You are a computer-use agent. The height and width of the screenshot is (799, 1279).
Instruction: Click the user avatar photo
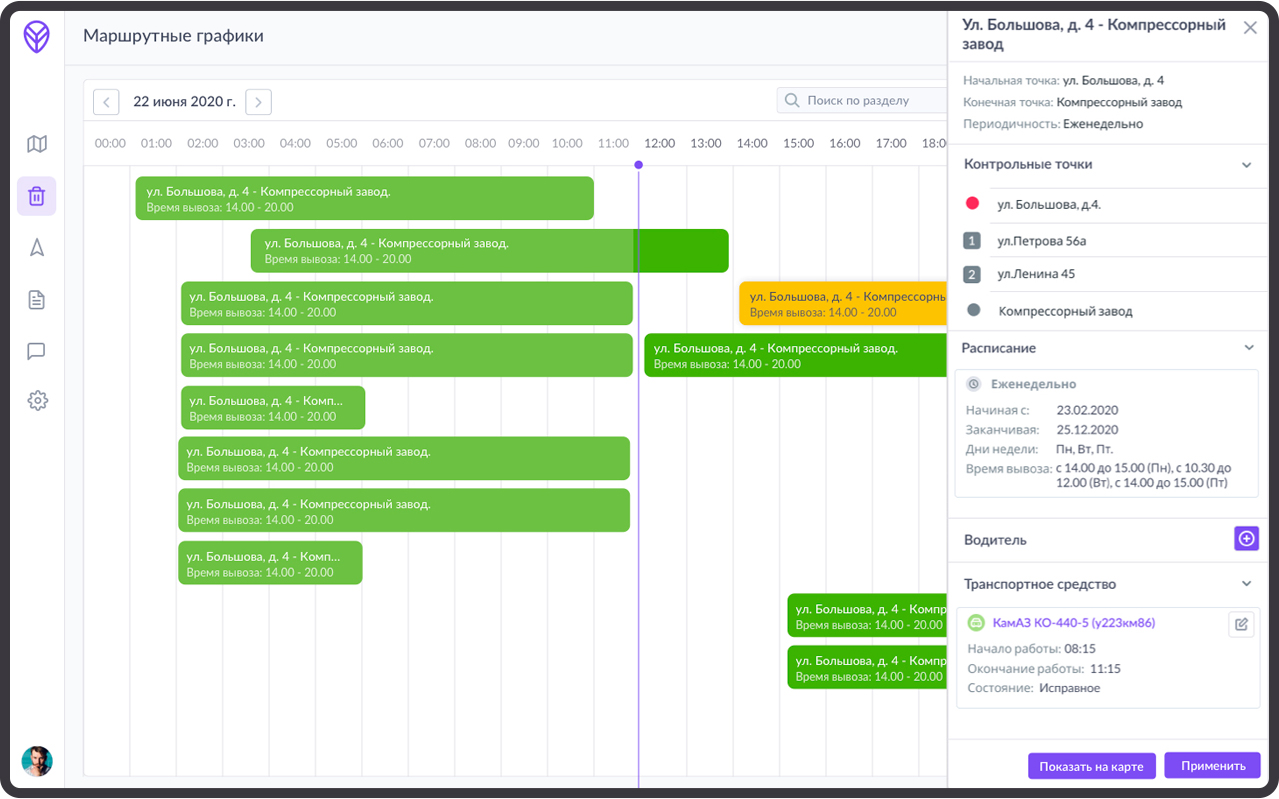(37, 761)
